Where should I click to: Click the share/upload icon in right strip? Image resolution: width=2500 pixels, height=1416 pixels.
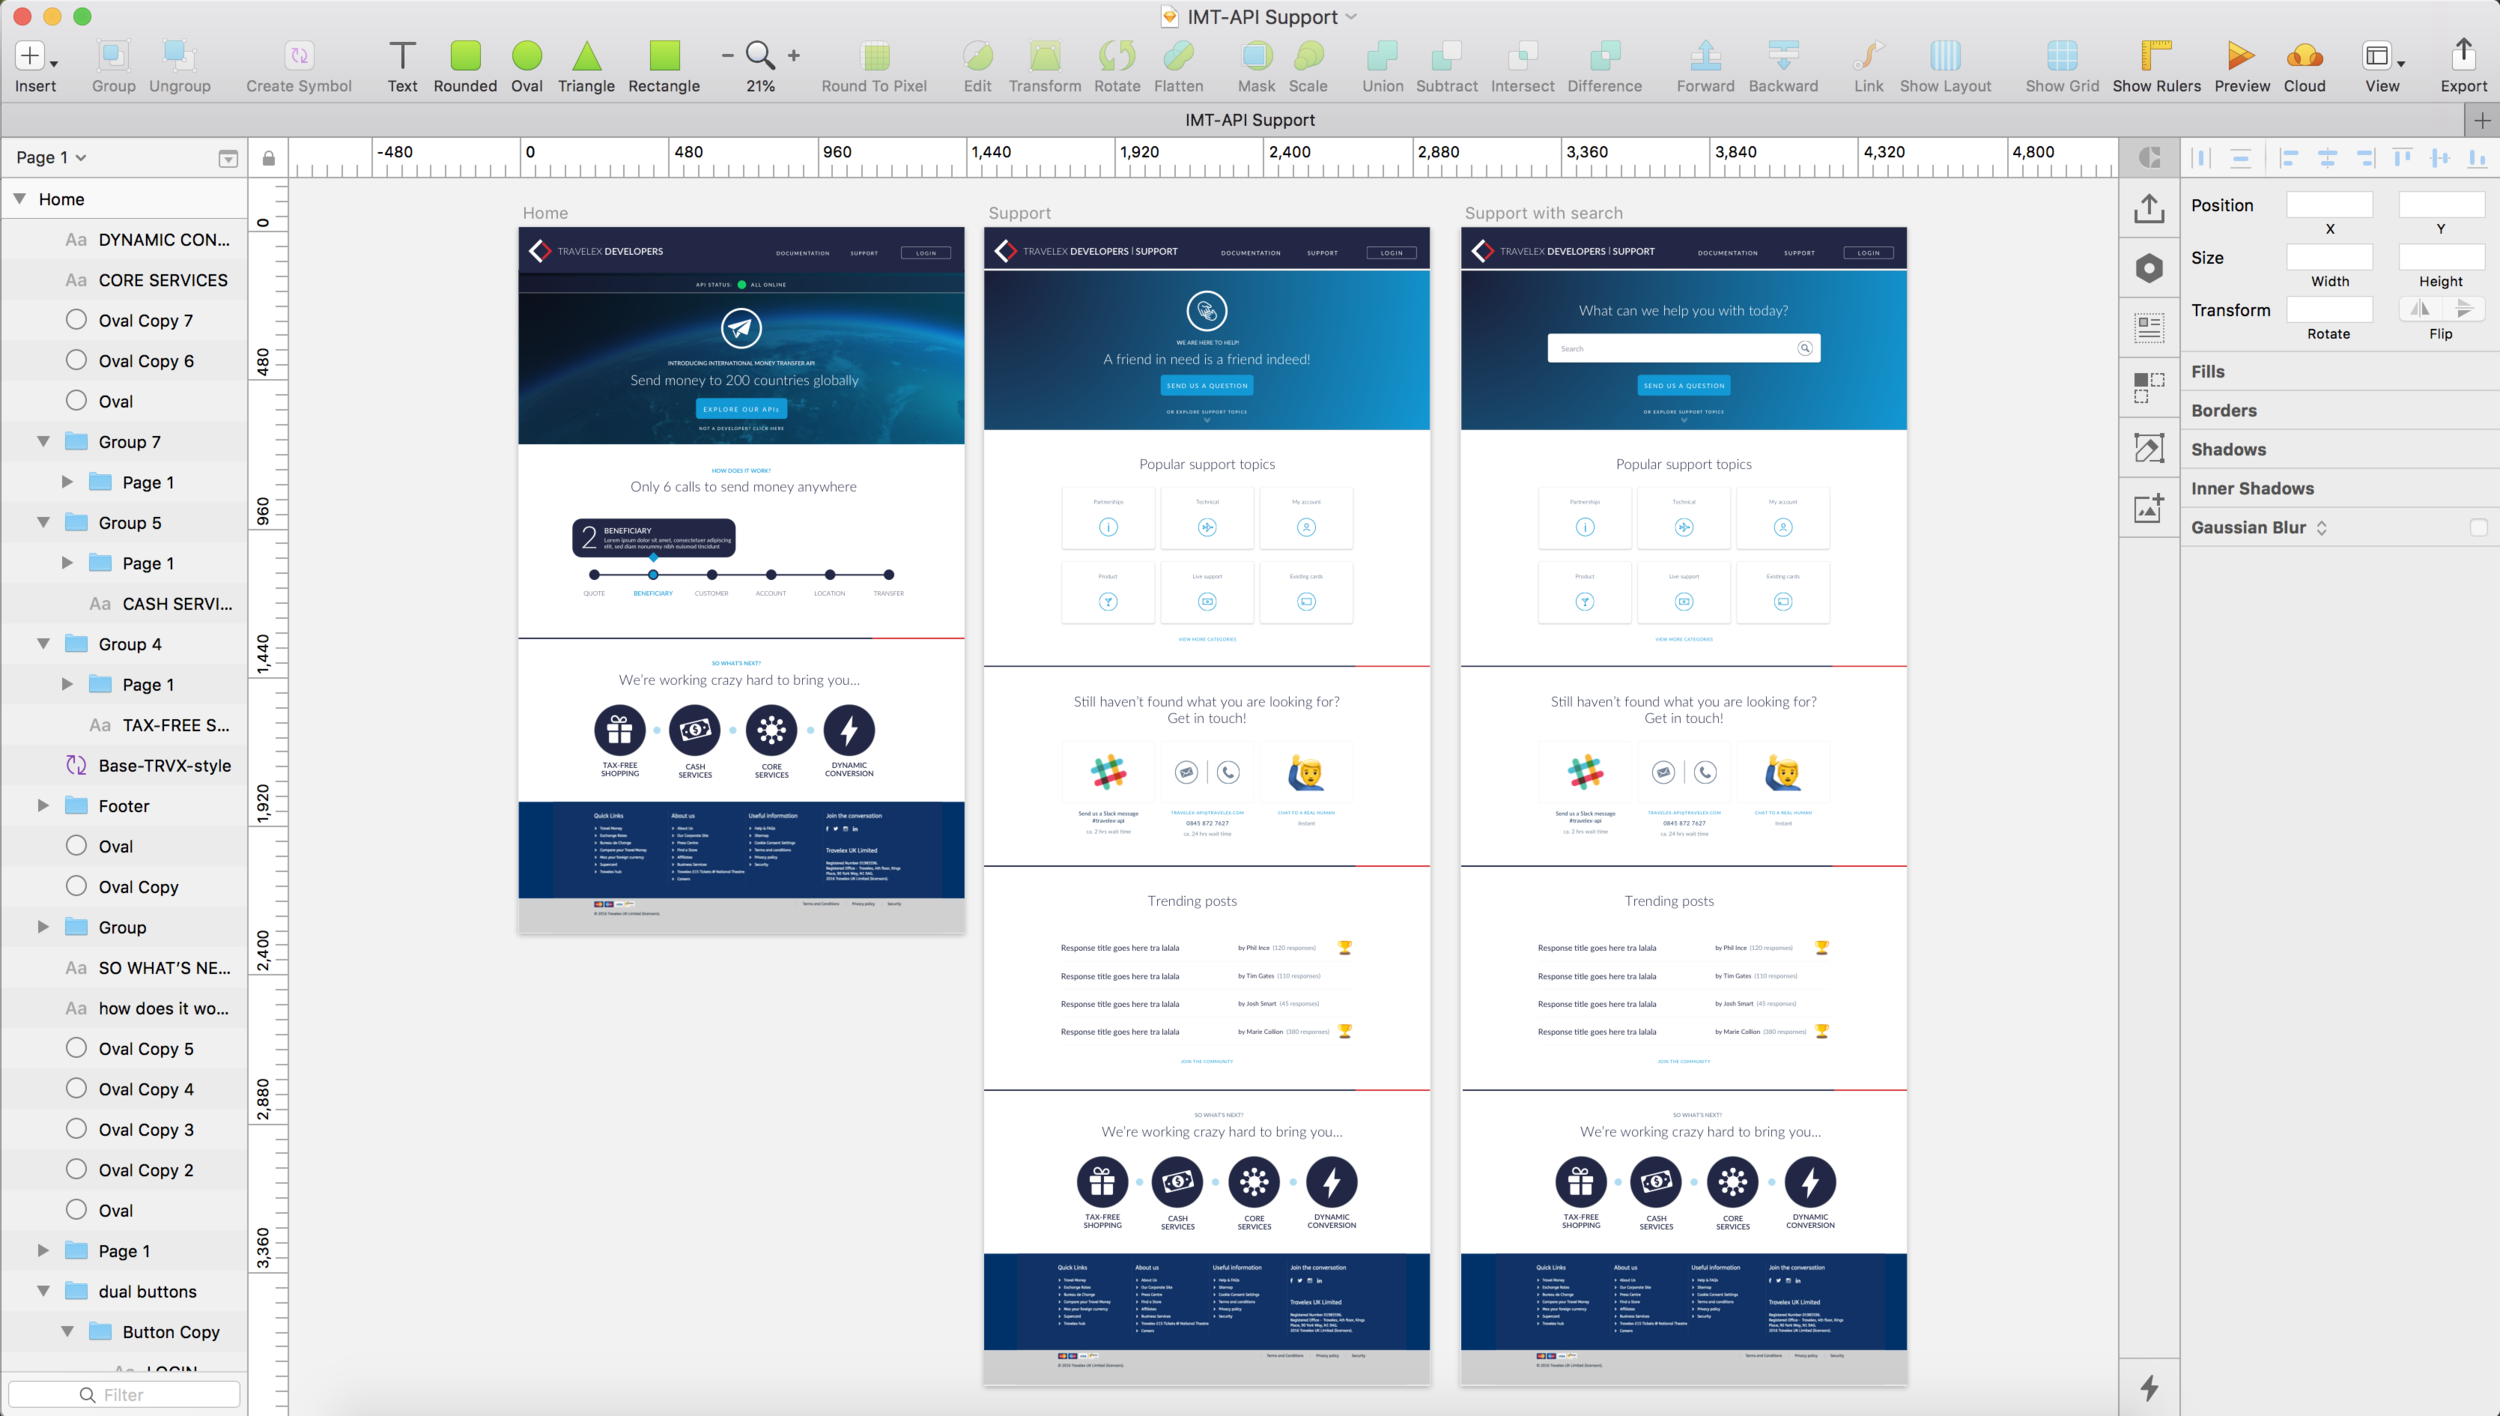point(2149,208)
